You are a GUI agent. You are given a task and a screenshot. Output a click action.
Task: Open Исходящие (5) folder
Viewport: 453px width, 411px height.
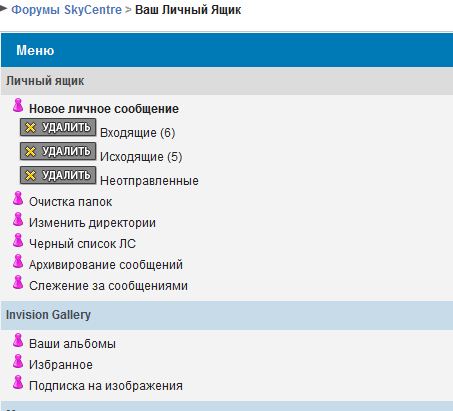[x=141, y=157]
